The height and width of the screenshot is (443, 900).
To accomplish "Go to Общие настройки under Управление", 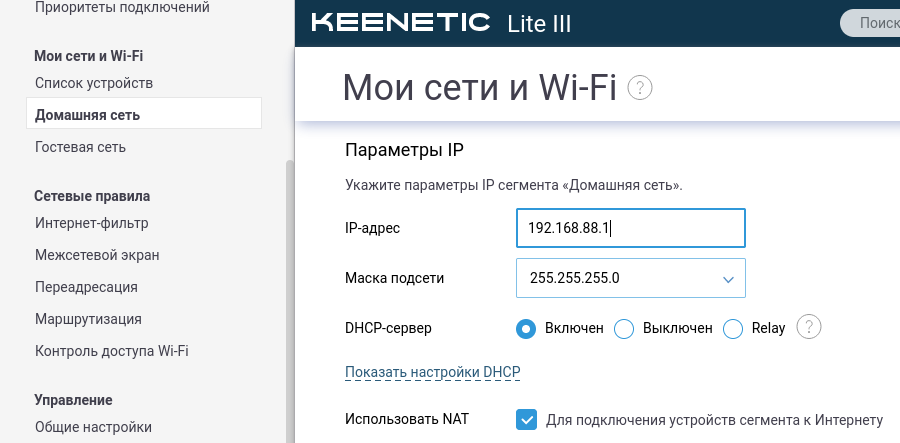I will click(x=94, y=427).
